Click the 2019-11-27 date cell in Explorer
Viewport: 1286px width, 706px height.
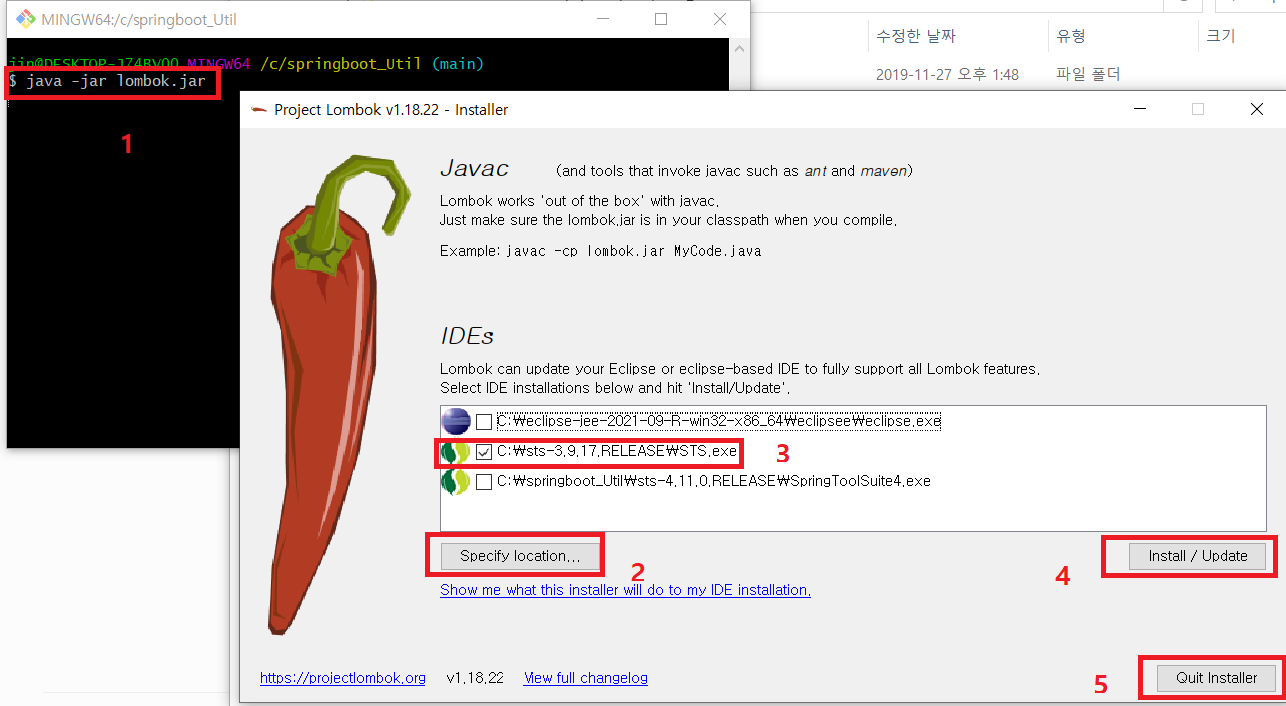tap(947, 74)
